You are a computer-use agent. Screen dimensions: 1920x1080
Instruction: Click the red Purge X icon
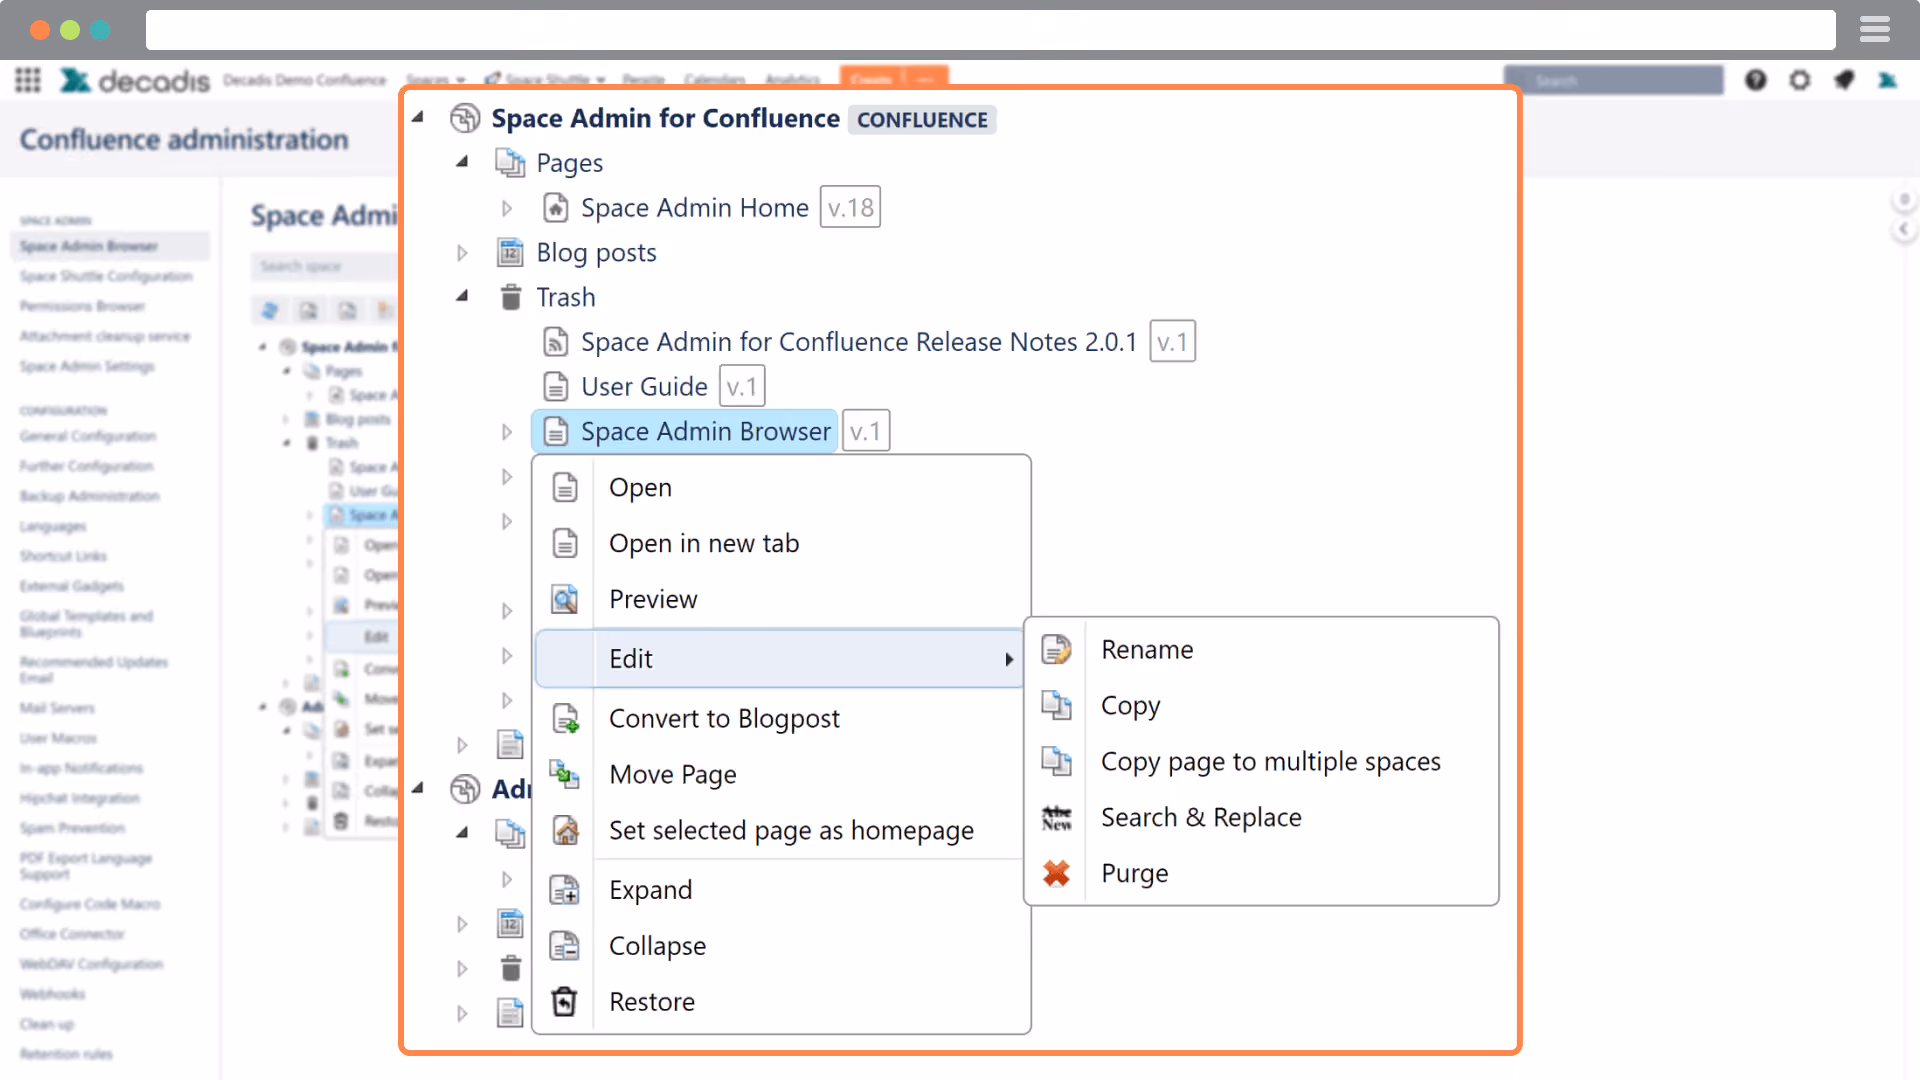click(x=1056, y=874)
